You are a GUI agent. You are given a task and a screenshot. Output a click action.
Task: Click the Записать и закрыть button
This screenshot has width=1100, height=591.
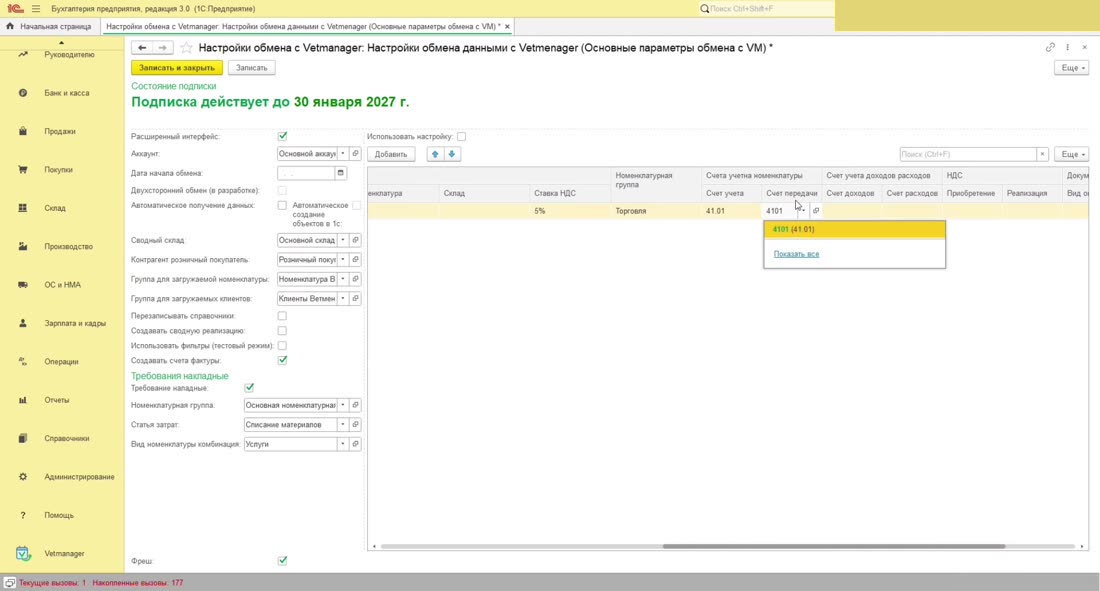click(x=177, y=68)
